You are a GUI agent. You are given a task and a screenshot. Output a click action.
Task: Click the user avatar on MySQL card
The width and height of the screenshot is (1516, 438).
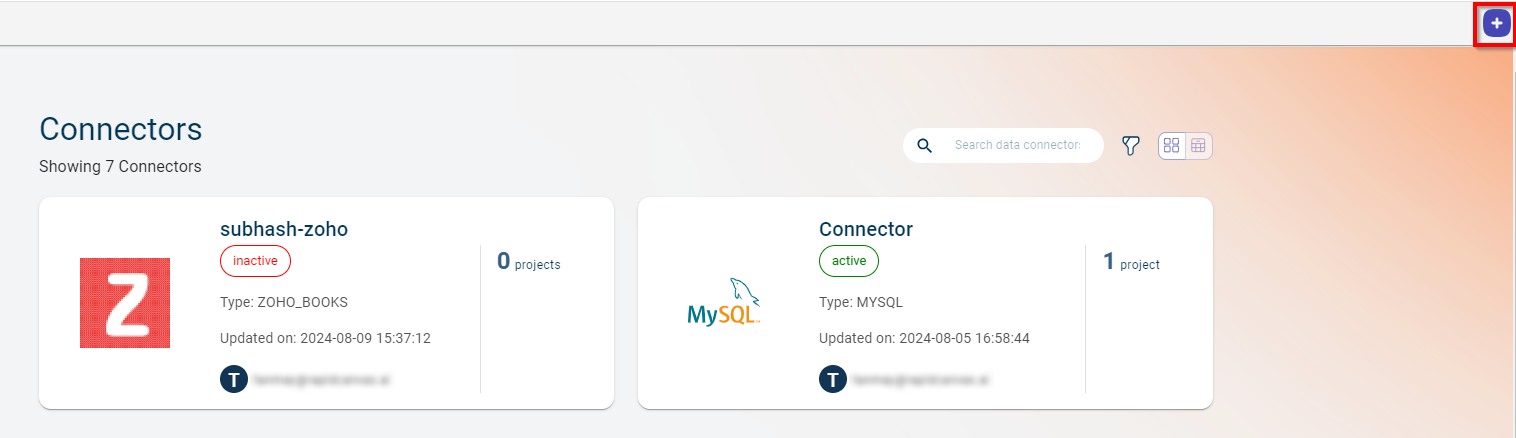(832, 379)
